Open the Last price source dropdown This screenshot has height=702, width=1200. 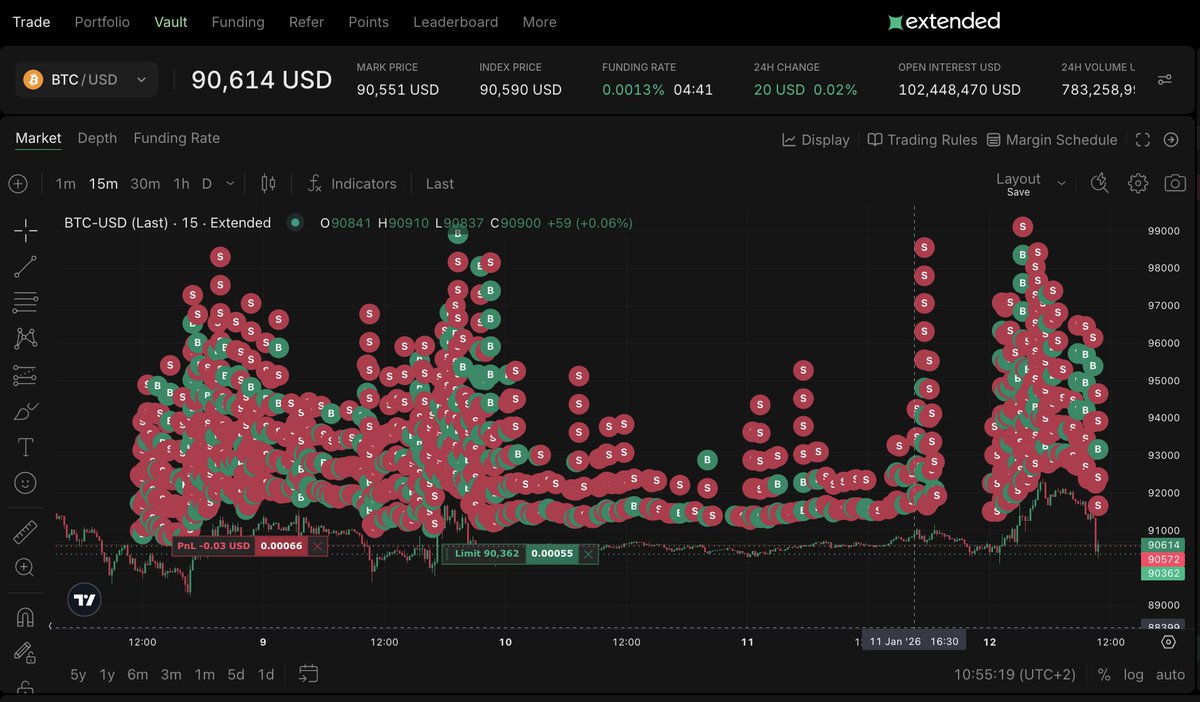tap(440, 183)
